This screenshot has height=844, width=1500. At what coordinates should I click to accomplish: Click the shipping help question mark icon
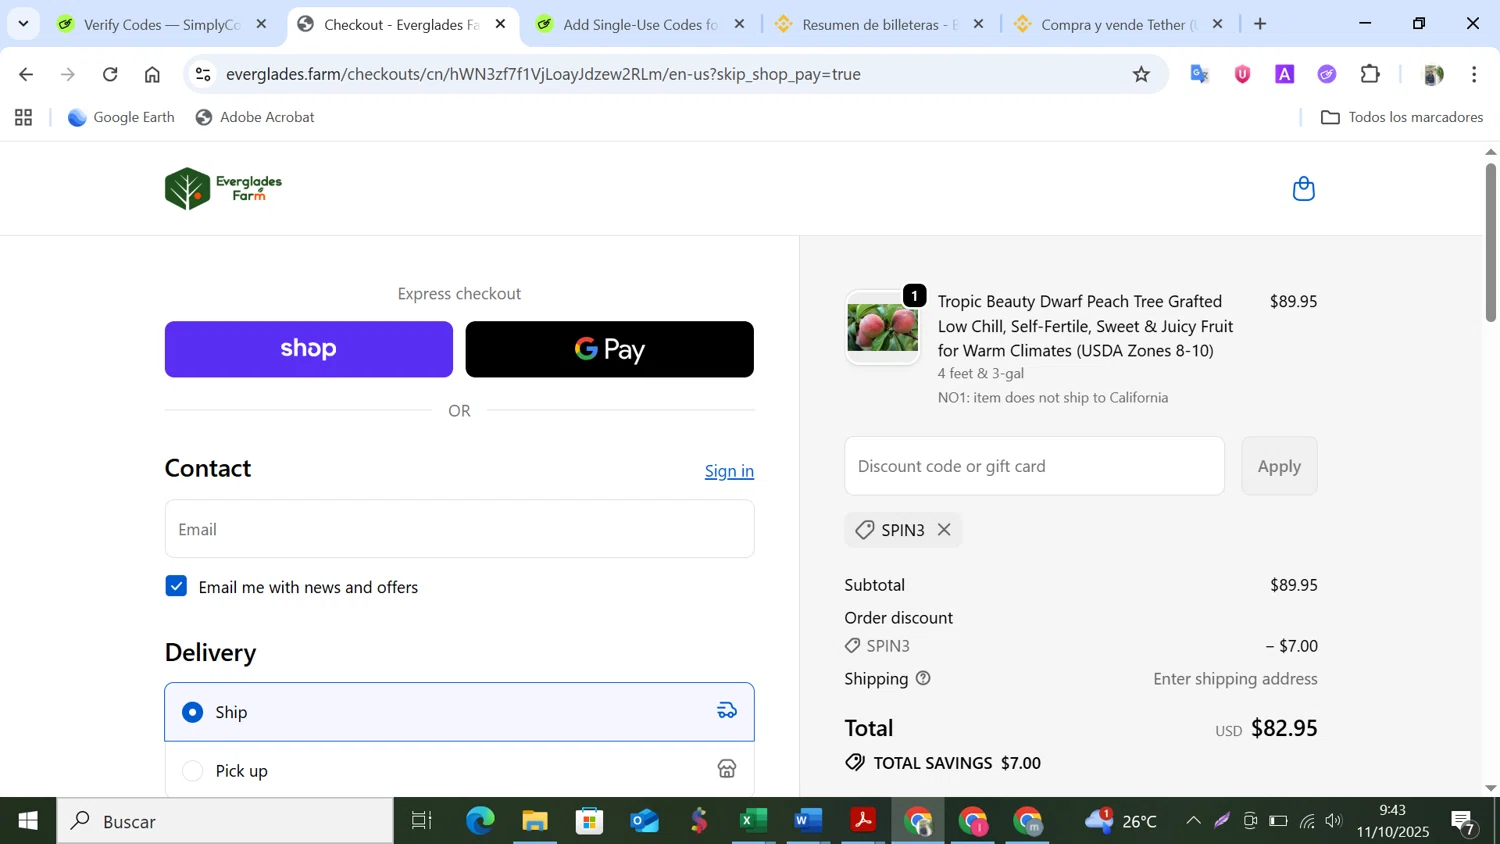click(x=923, y=679)
